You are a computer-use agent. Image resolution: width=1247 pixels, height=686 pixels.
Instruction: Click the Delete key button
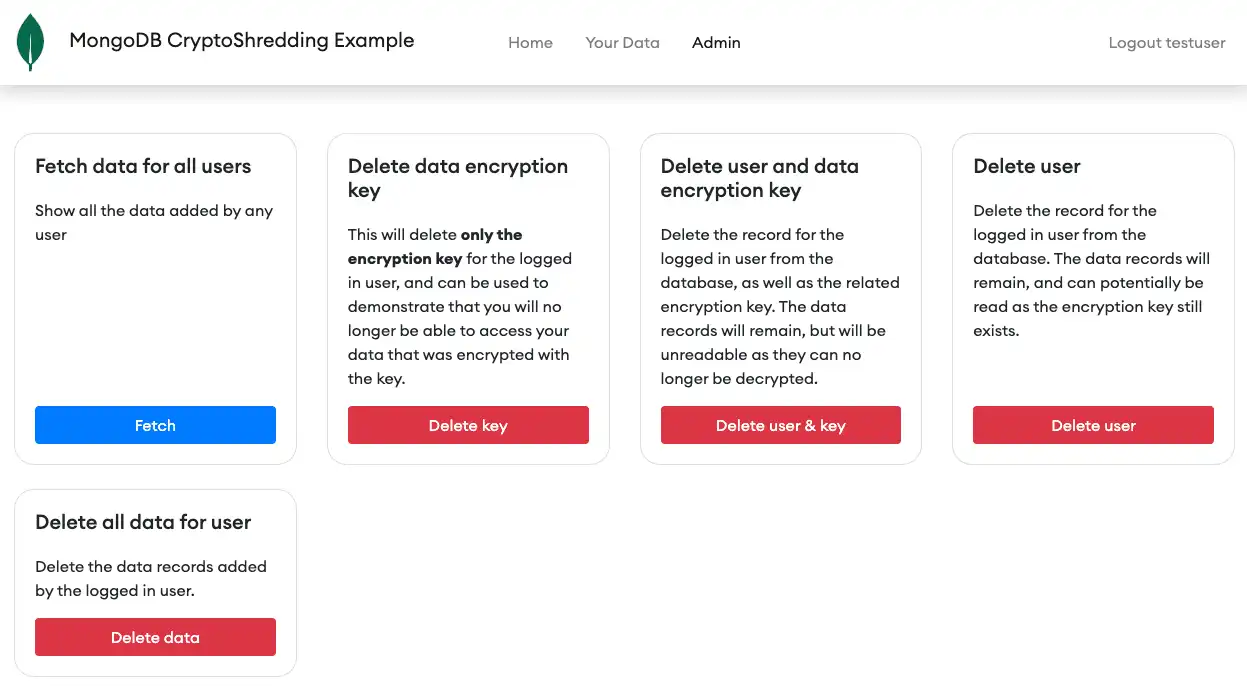tap(468, 425)
